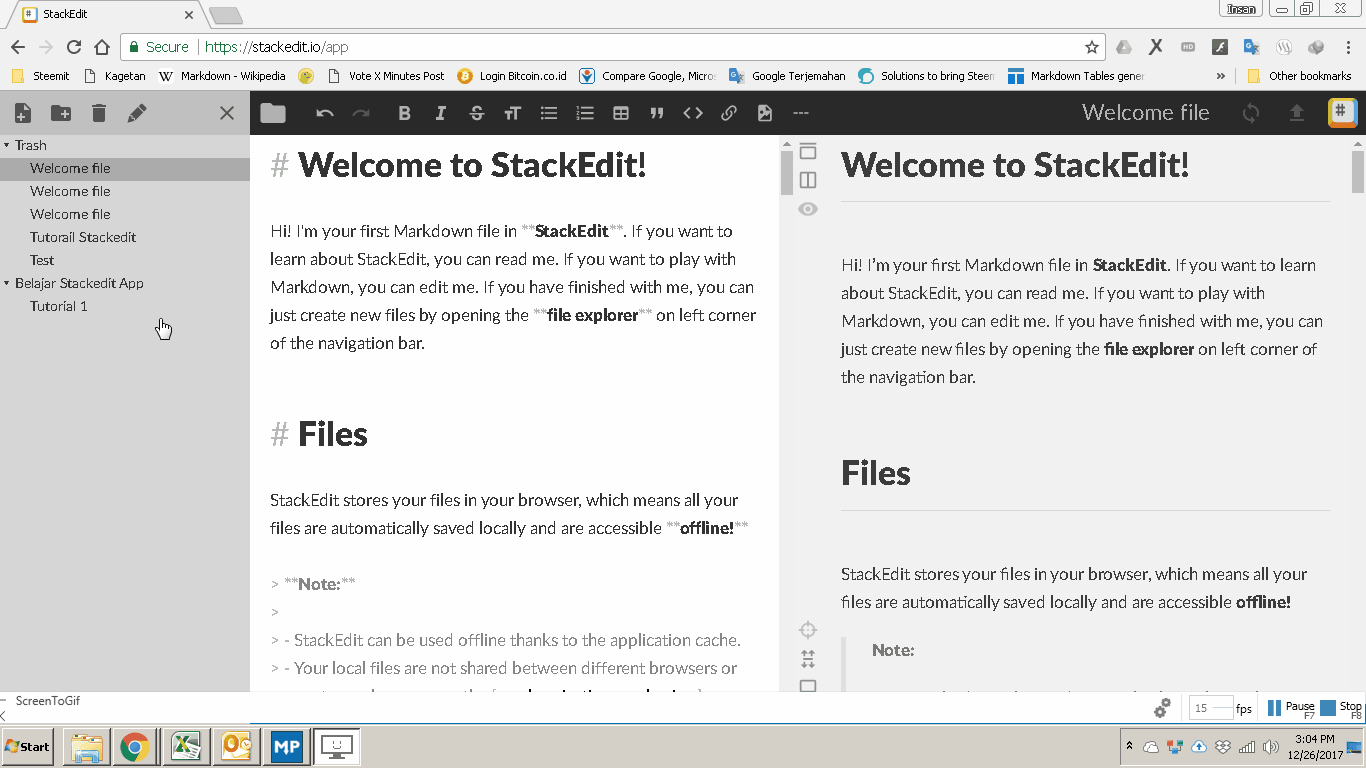
Task: Insert an unordered bullet list
Action: click(x=549, y=113)
